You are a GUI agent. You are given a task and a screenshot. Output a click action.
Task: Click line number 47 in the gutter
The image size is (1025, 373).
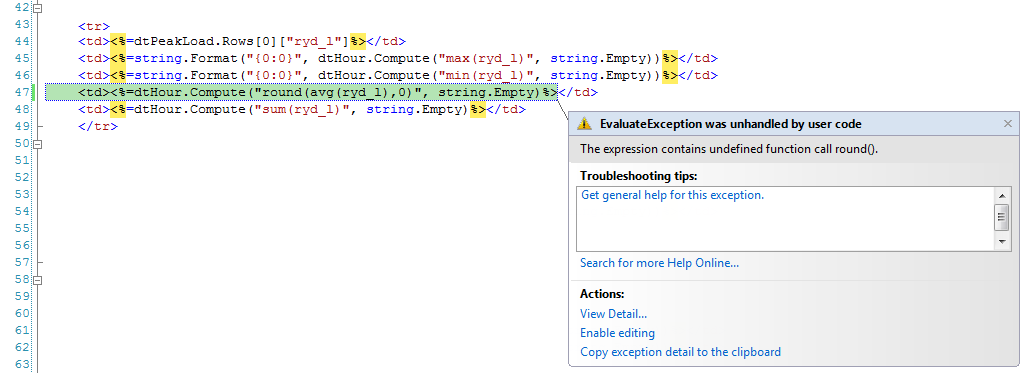pyautogui.click(x=22, y=92)
